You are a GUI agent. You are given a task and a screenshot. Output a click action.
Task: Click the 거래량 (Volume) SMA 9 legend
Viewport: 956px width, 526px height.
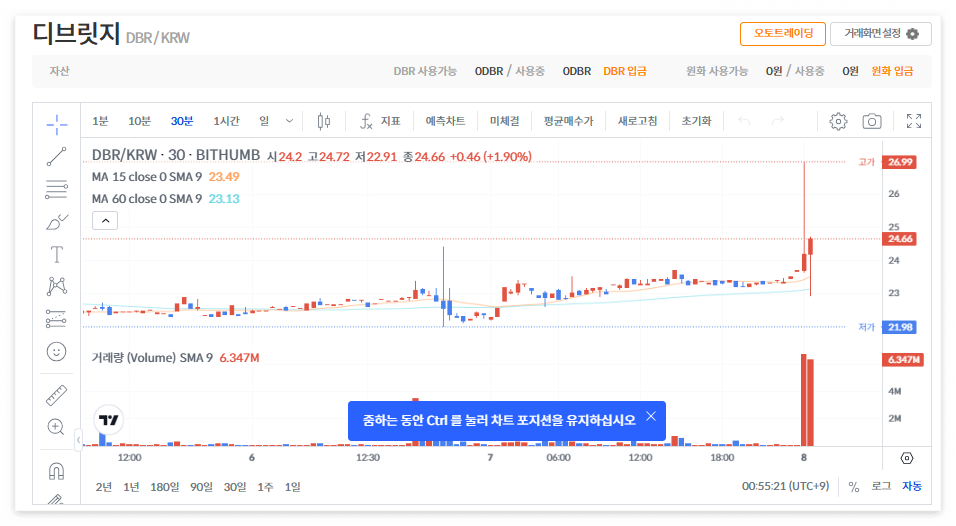point(152,358)
